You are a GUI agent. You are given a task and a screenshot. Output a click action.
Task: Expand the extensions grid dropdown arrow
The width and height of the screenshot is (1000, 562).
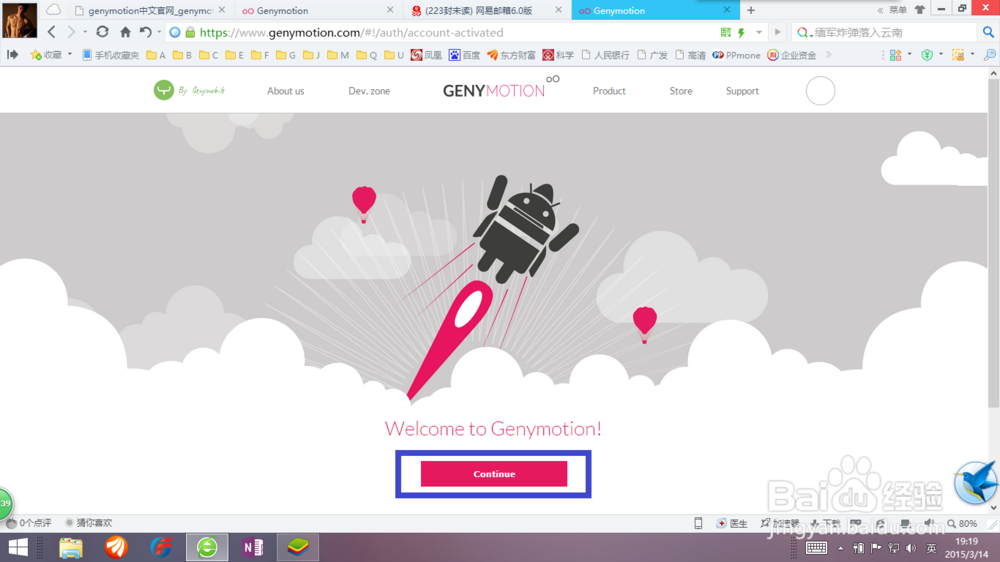pos(909,54)
